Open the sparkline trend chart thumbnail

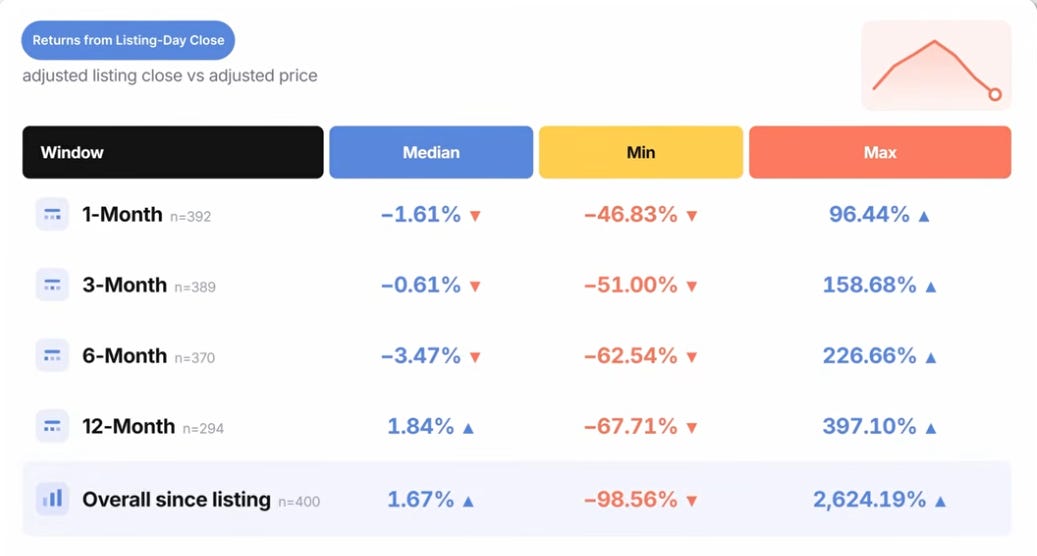tap(936, 65)
